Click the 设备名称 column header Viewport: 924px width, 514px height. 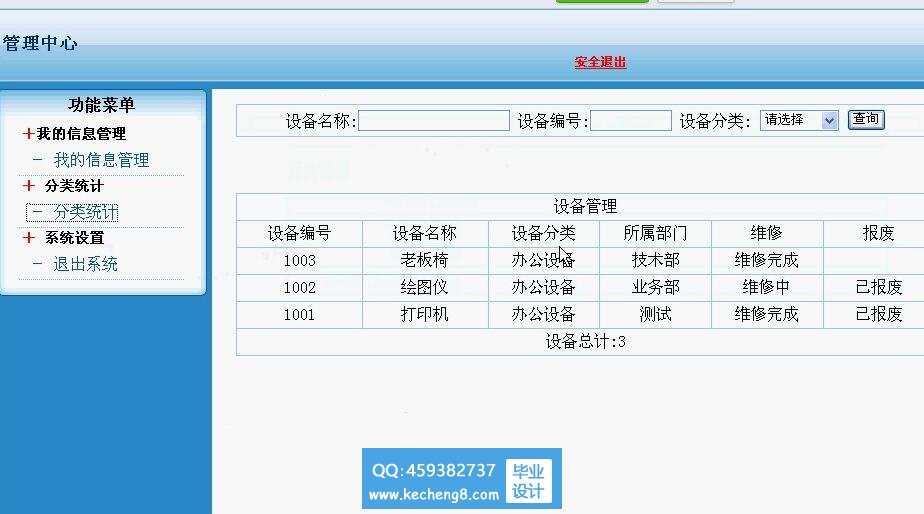point(425,233)
